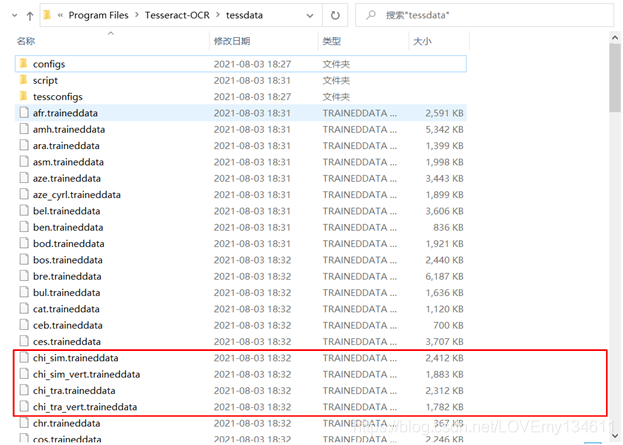623x445 pixels.
Task: Click ben.traineddata file icon
Action: [x=24, y=226]
